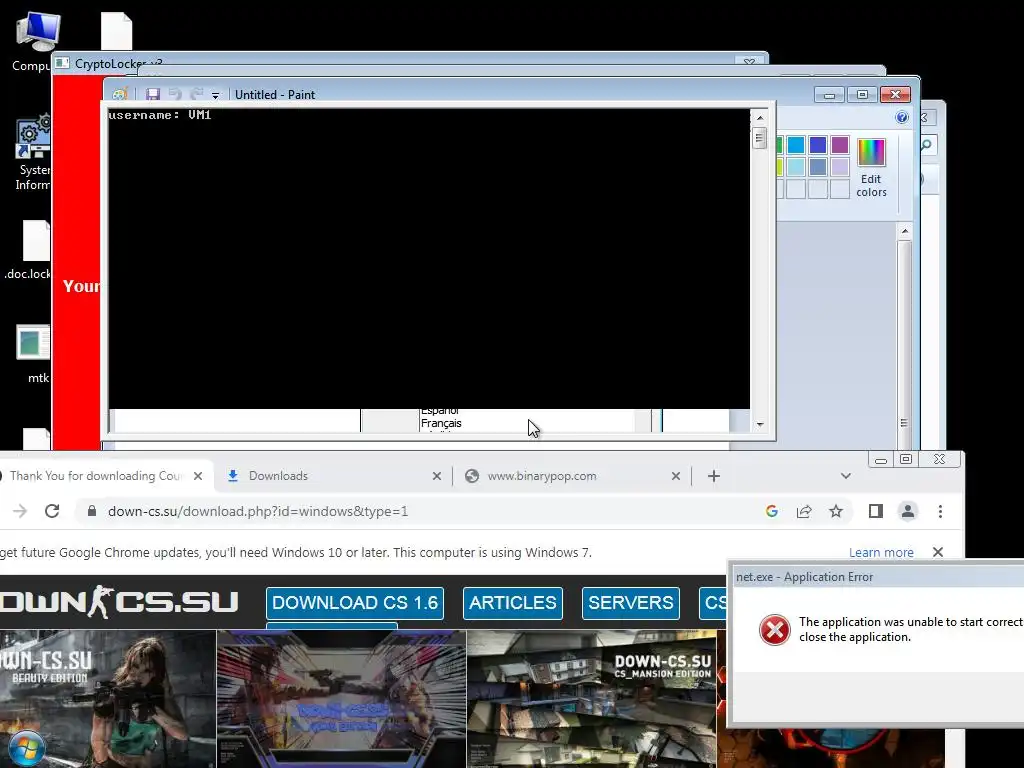Click the red error icon in net.exe dialog
Image resolution: width=1024 pixels, height=768 pixels.
pyautogui.click(x=775, y=629)
